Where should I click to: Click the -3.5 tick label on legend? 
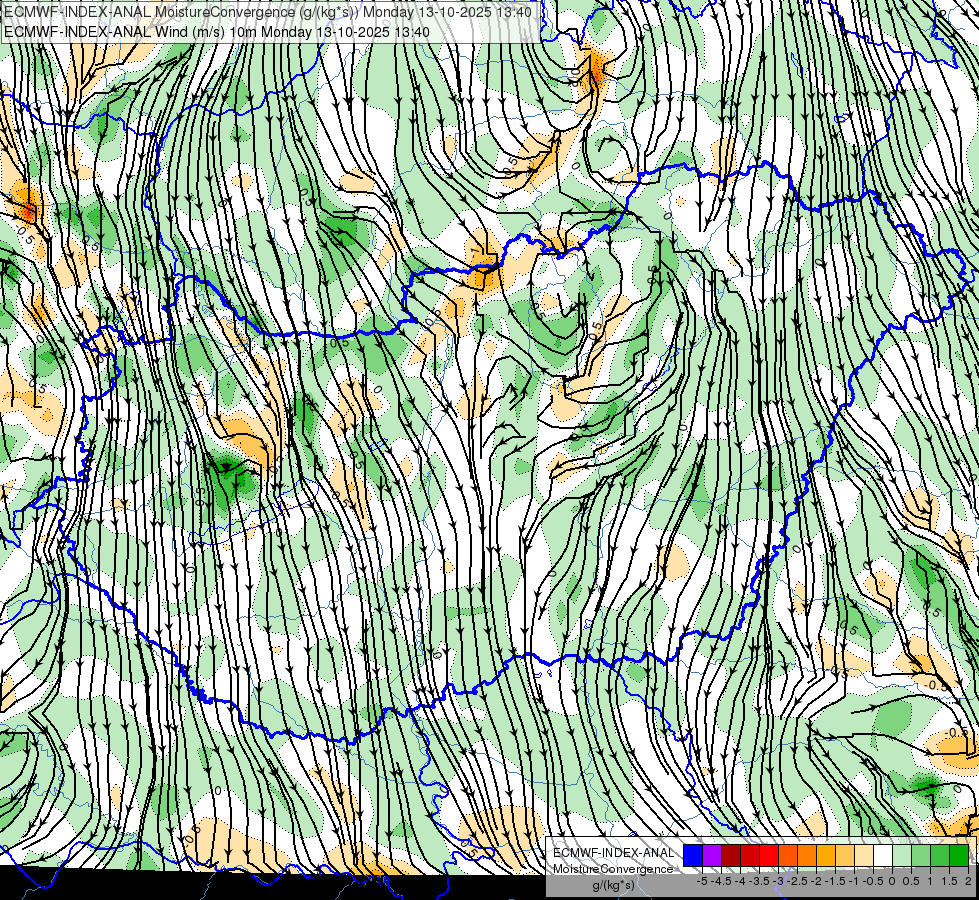759,881
